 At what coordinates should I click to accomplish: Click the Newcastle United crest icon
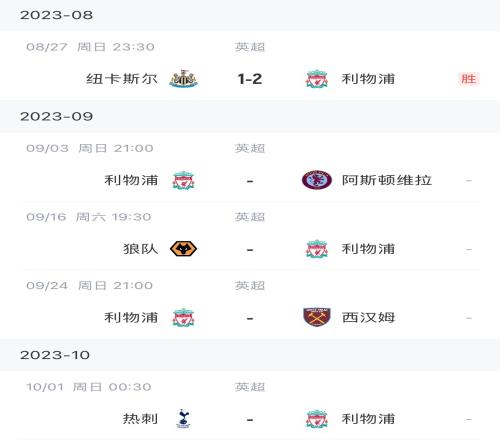click(183, 79)
